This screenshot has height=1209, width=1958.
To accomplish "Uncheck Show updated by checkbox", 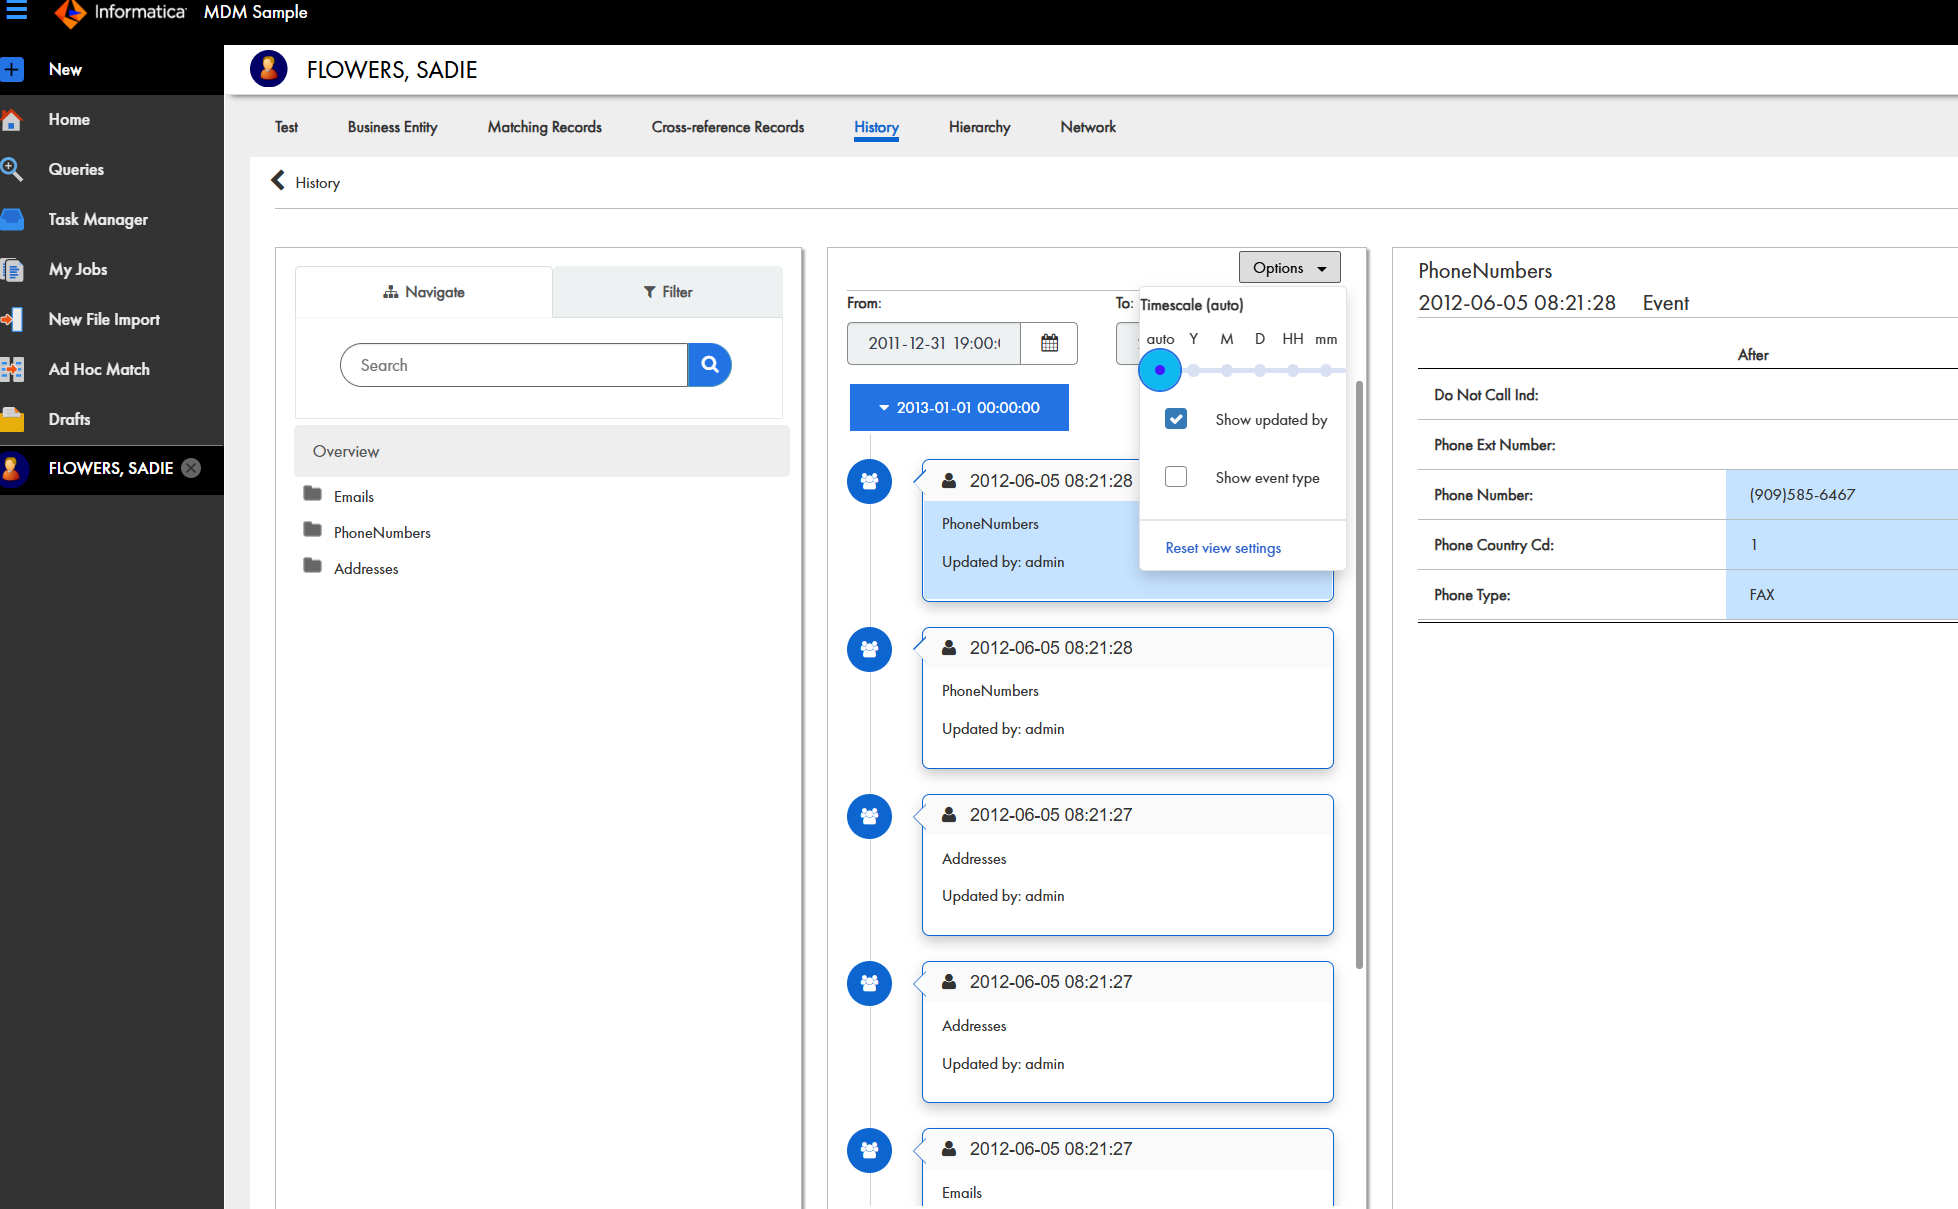I will tap(1176, 419).
